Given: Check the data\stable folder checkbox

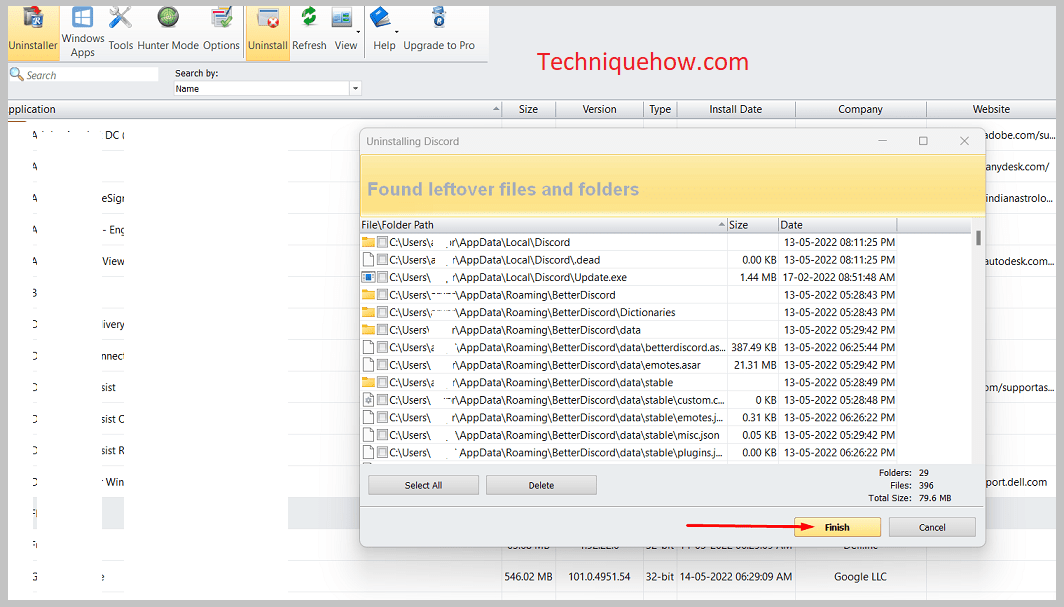Looking at the screenshot, I should click(383, 383).
